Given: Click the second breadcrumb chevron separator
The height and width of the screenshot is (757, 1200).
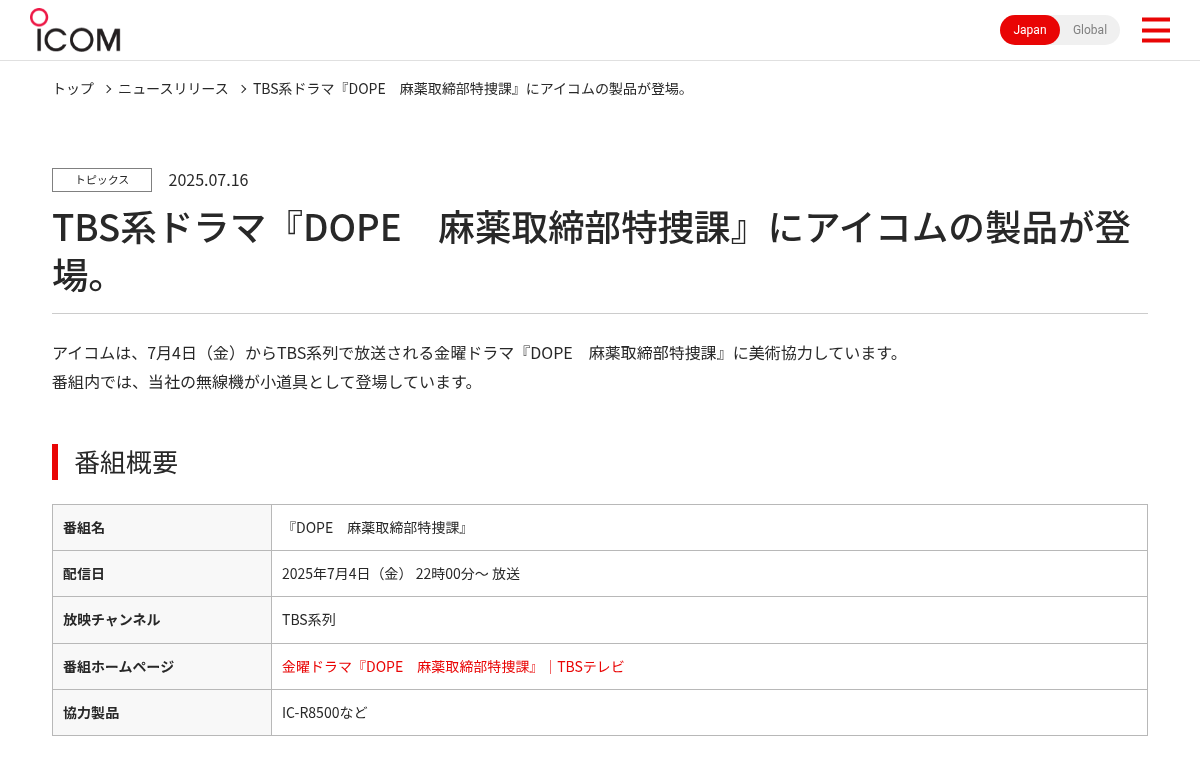Looking at the screenshot, I should pos(242,89).
